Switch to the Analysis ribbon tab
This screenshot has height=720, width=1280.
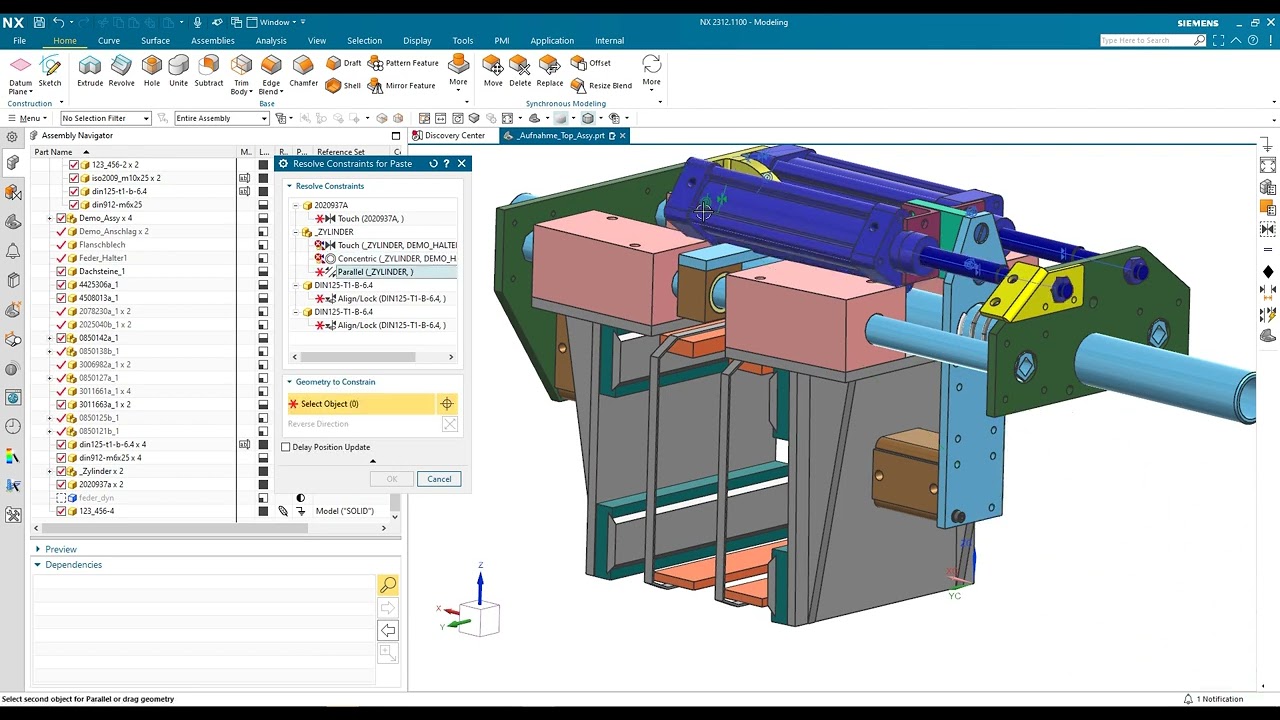coord(271,41)
